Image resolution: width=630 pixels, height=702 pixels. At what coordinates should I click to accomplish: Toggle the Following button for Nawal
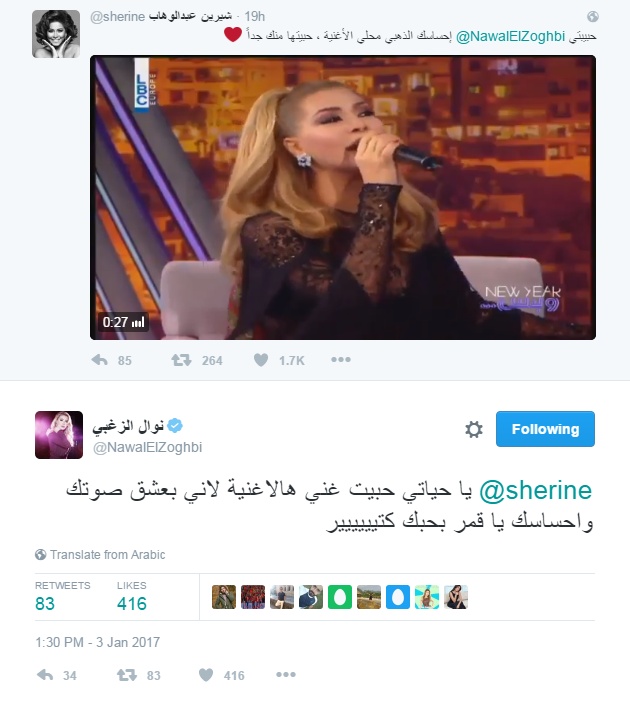coord(545,429)
